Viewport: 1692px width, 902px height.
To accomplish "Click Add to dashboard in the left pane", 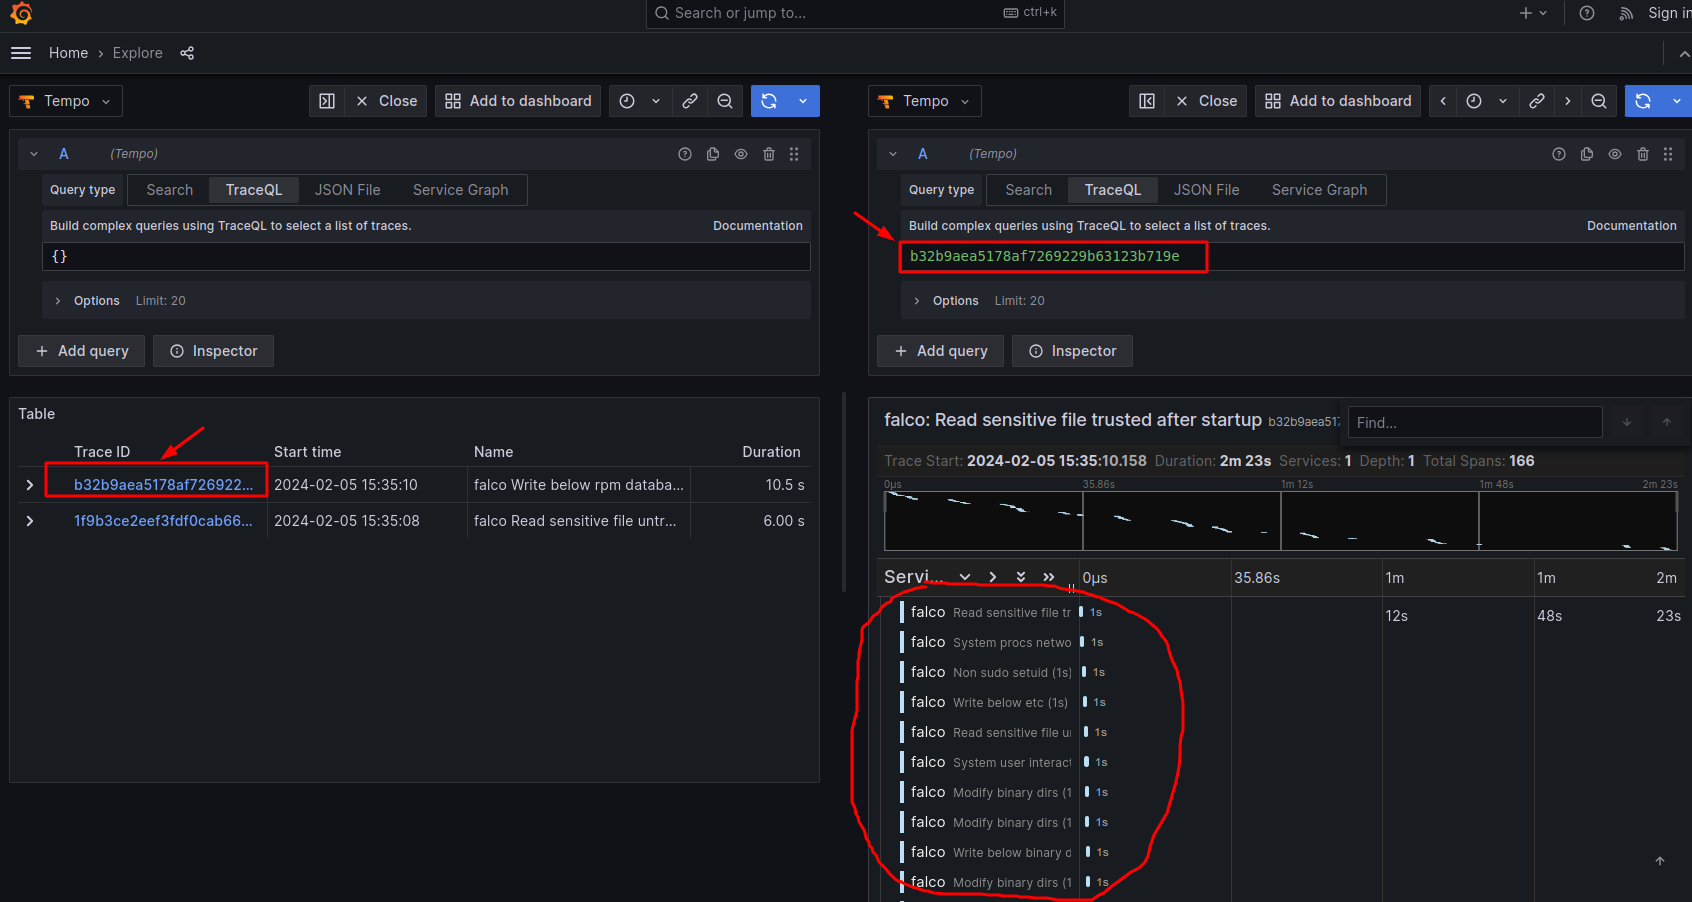I will (518, 101).
